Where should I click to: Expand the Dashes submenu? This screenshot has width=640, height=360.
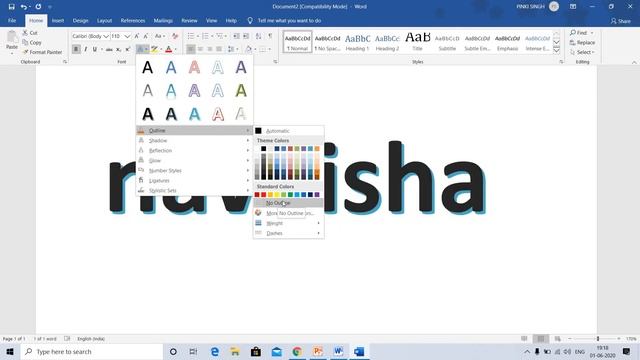(x=288, y=233)
